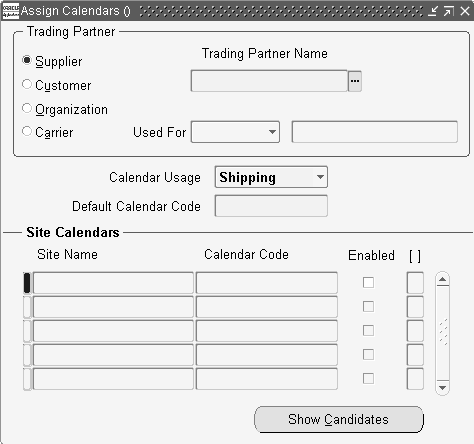
Task: Expand the Calendar Usage Shipping dropdown
Action: [271, 177]
